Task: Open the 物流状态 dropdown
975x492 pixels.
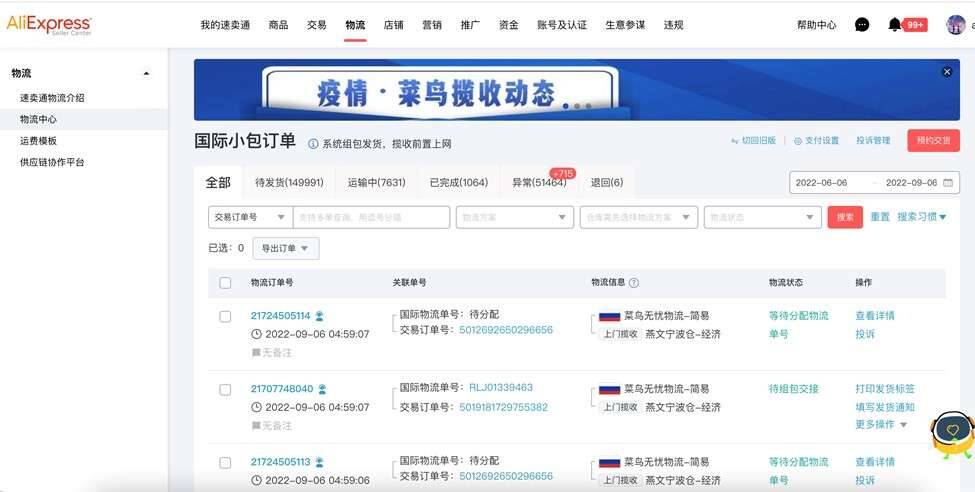Action: pos(762,217)
